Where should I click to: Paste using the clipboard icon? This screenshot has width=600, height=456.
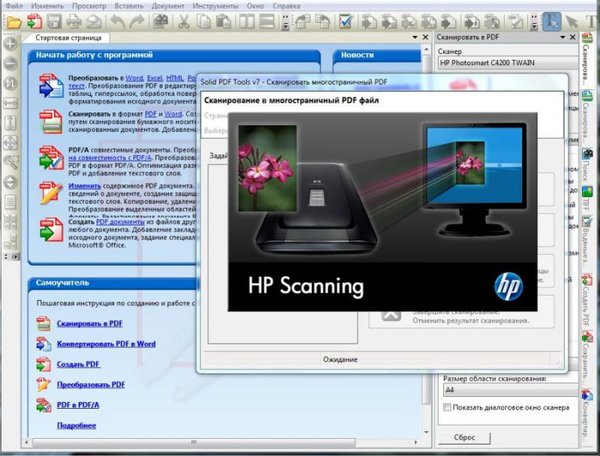[x=223, y=22]
